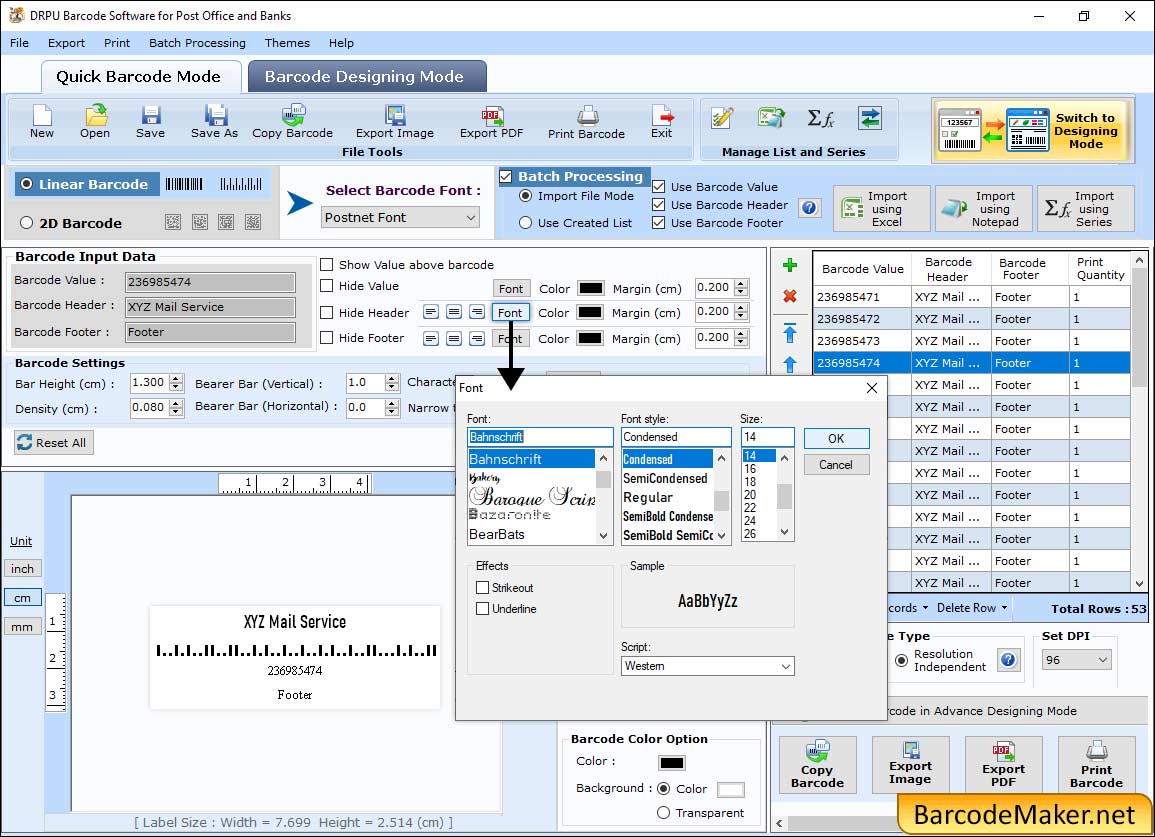The image size is (1155, 837).
Task: Select Use Created List option
Action: [525, 223]
